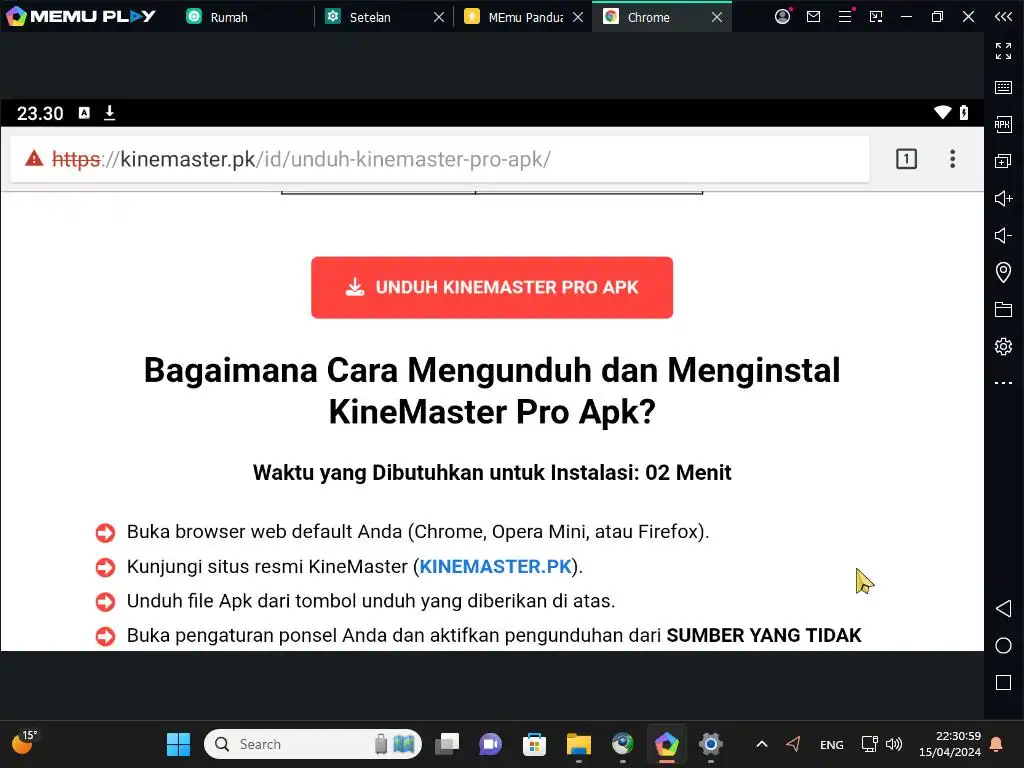Open the Windows Start menu
1024x768 pixels.
click(x=178, y=744)
